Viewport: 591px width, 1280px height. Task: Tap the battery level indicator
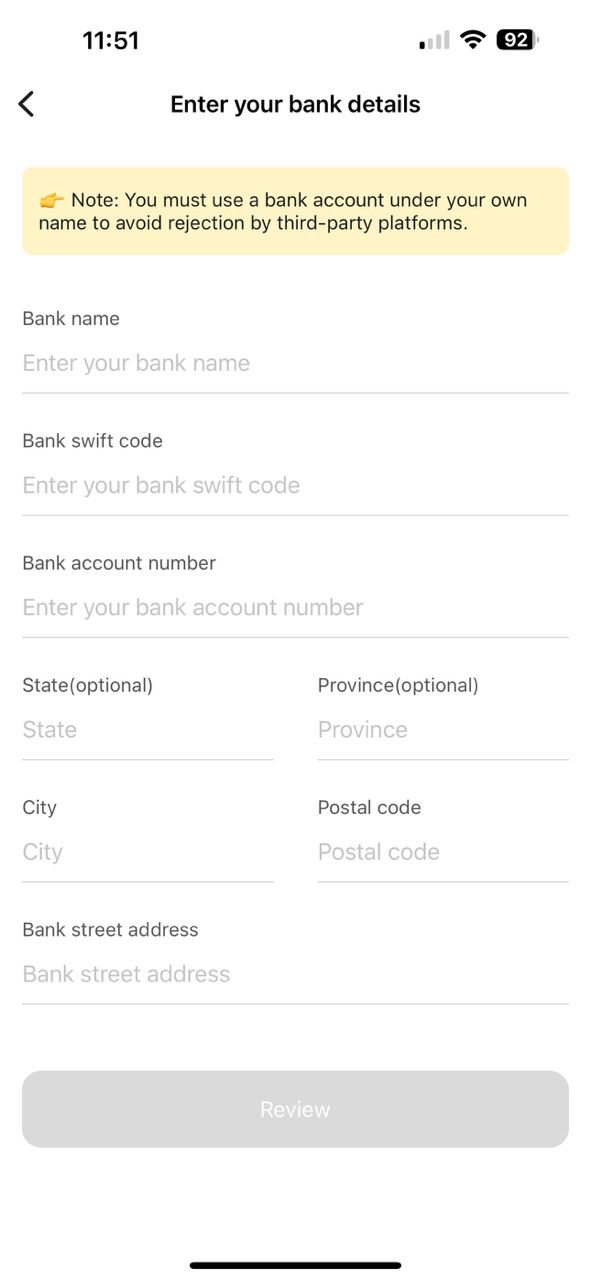point(518,40)
